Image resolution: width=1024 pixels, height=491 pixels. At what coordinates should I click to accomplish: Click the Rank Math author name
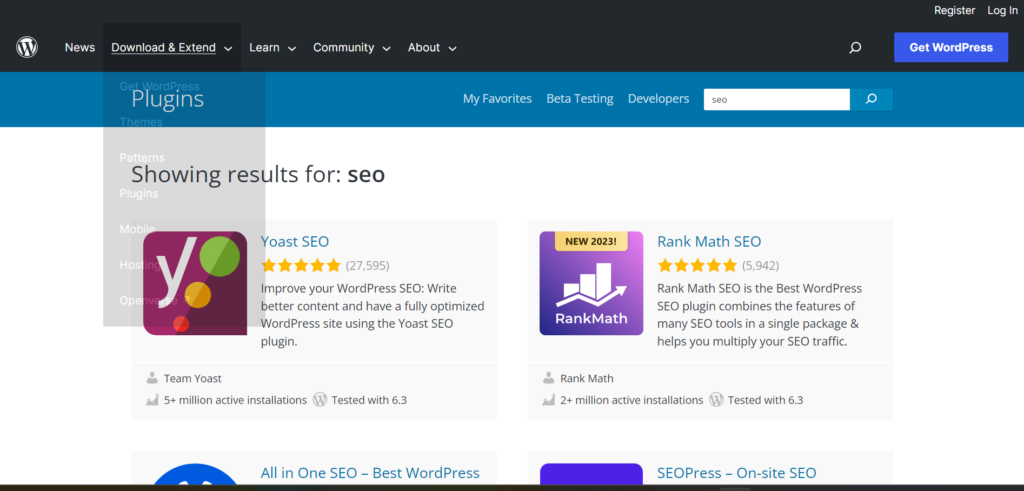click(x=587, y=379)
